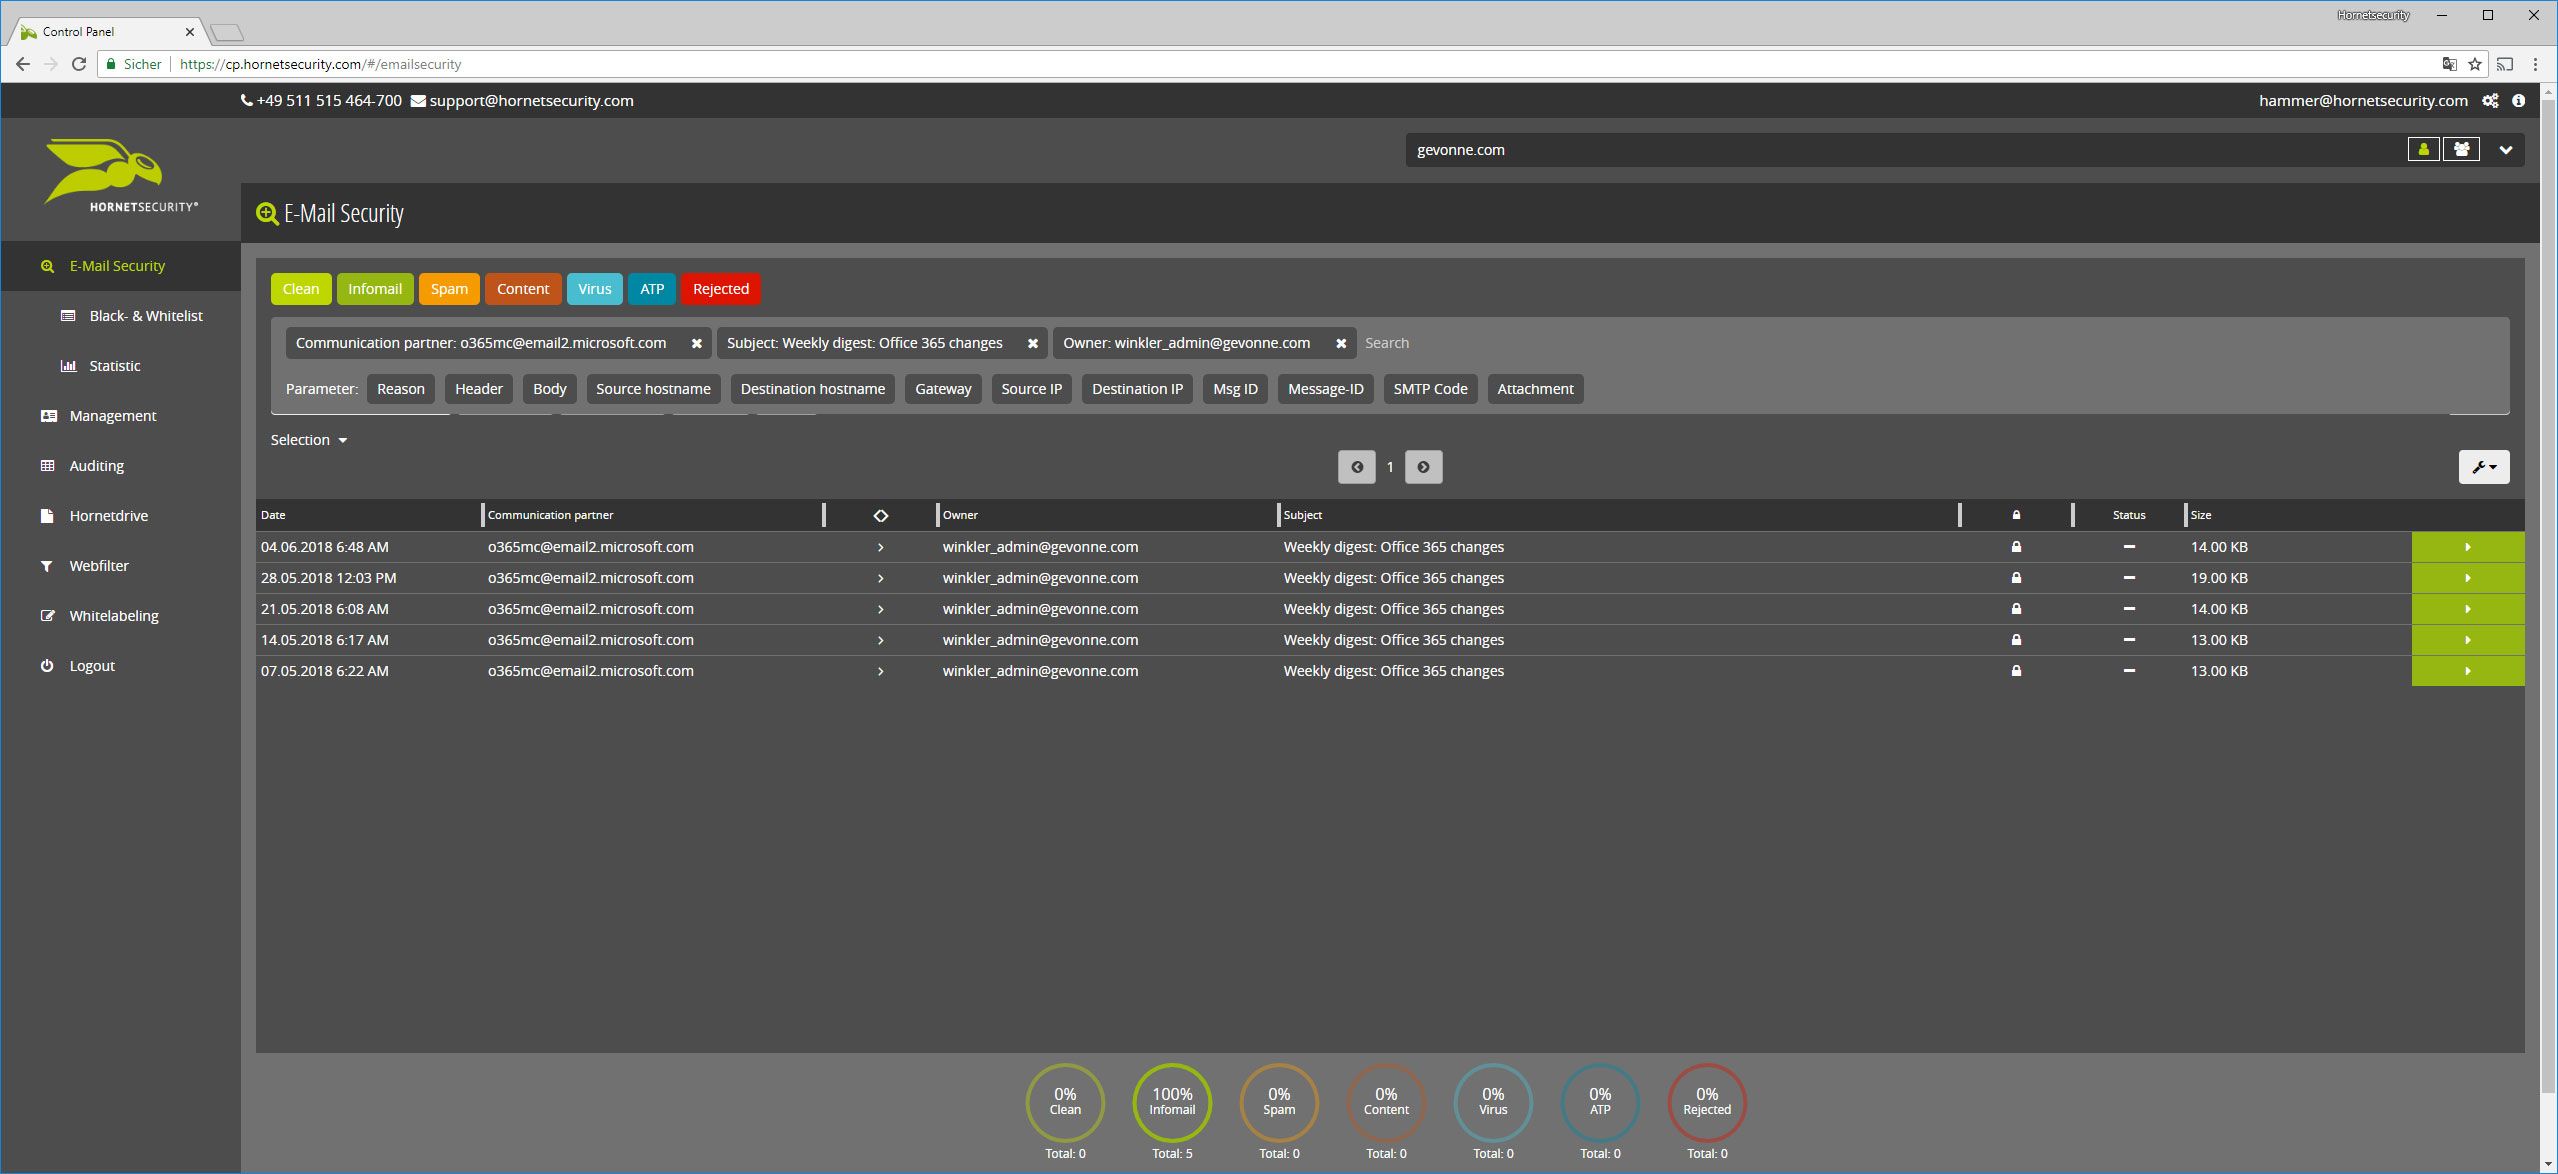Toggle the Infomail filter button
Viewport: 2558px width, 1174px height.
pyautogui.click(x=374, y=289)
